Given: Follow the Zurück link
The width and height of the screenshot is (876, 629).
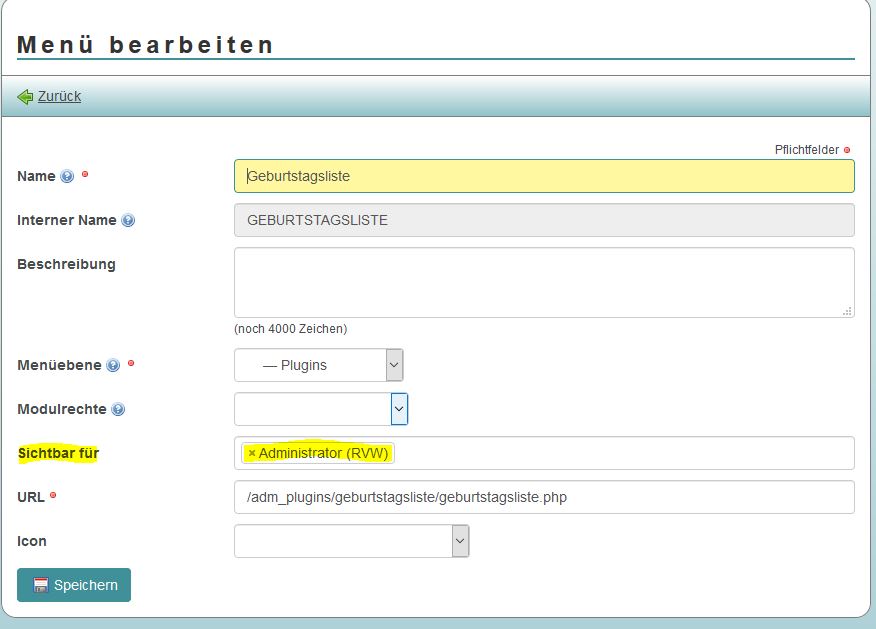Looking at the screenshot, I should (x=60, y=96).
